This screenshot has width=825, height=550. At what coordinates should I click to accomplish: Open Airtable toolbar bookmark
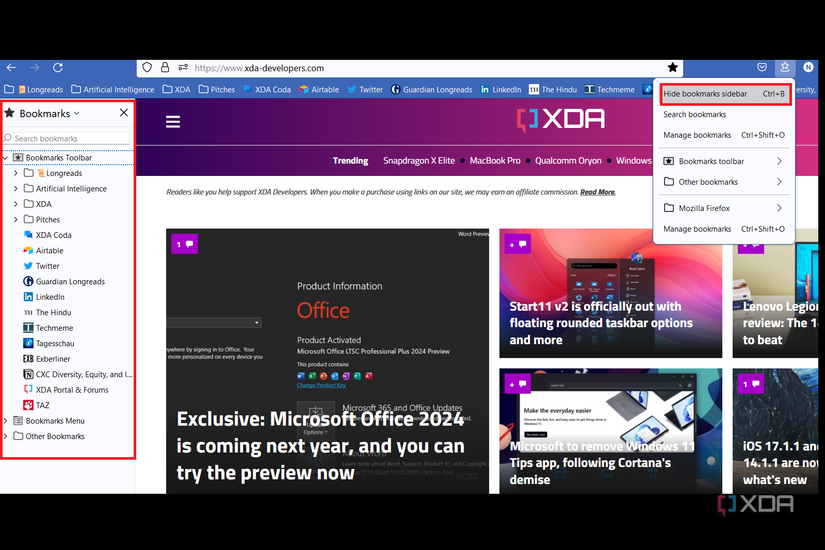coord(319,89)
